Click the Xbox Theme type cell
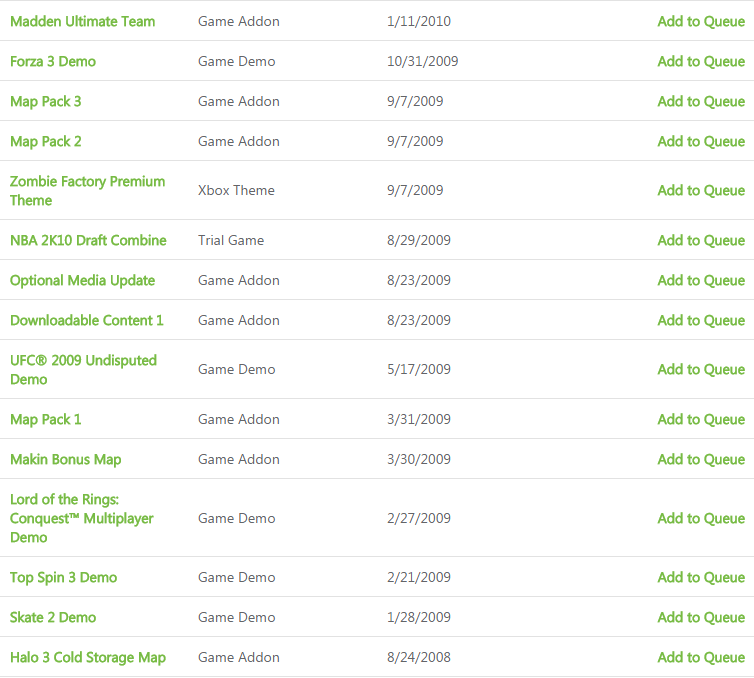 [236, 190]
